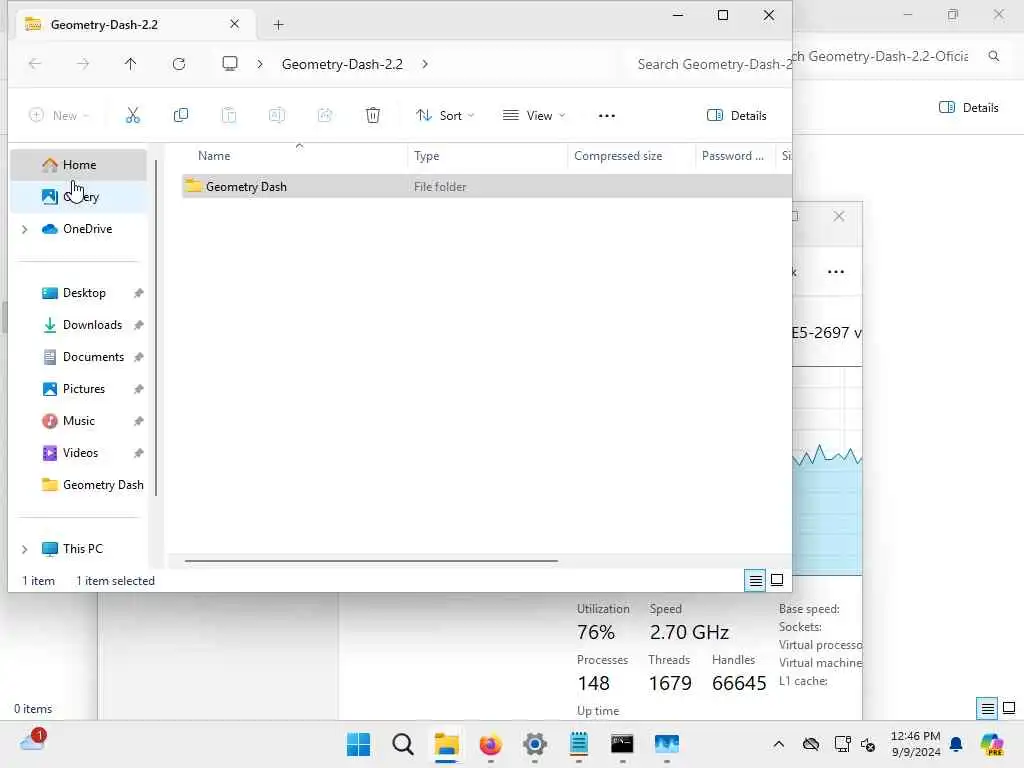Screen dimensions: 1024x768
Task: Click the Copy icon in toolbar
Action: 181,116
